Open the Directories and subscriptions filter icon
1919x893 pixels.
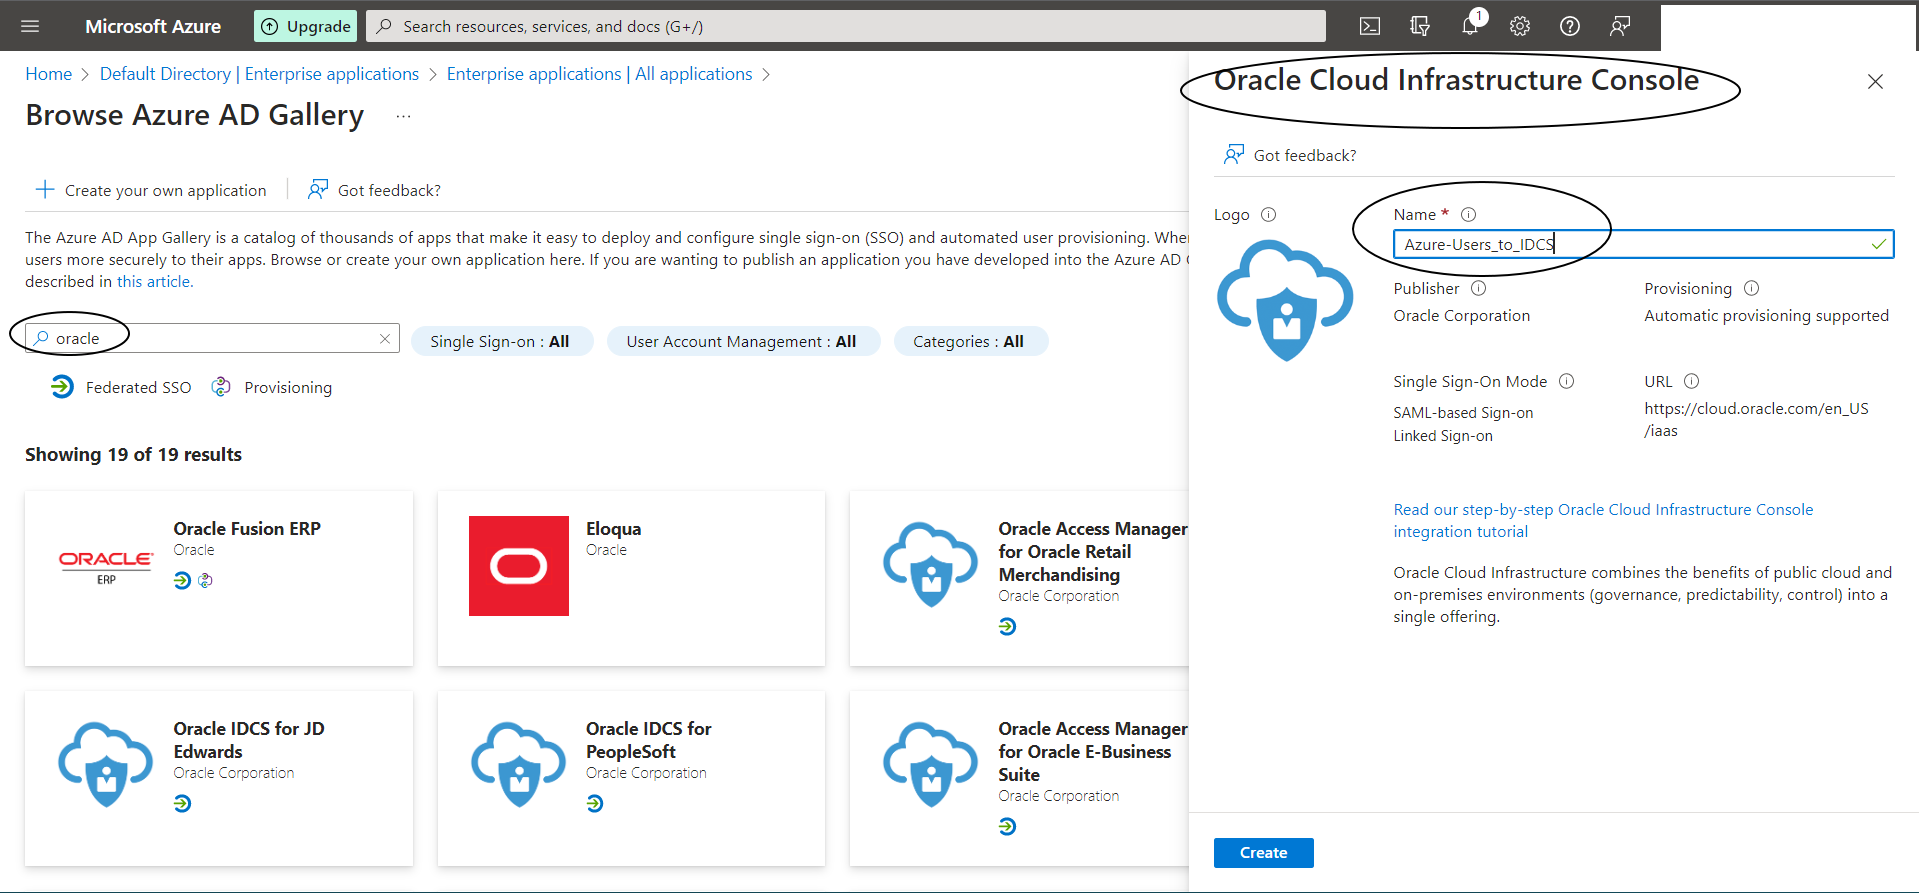pyautogui.click(x=1420, y=26)
